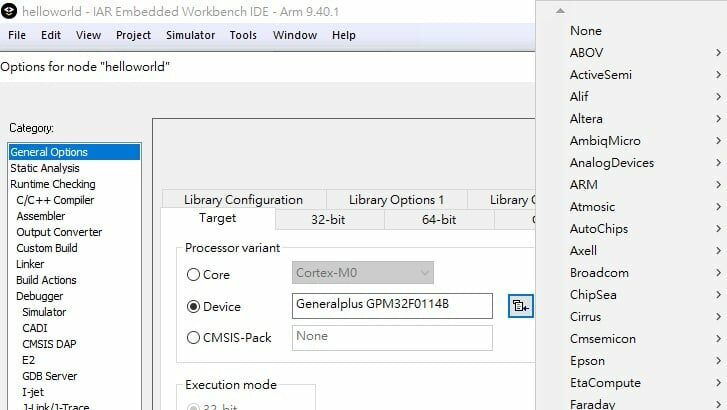Expand the Alif vendor submenu
The image size is (727, 410).
click(x=631, y=96)
